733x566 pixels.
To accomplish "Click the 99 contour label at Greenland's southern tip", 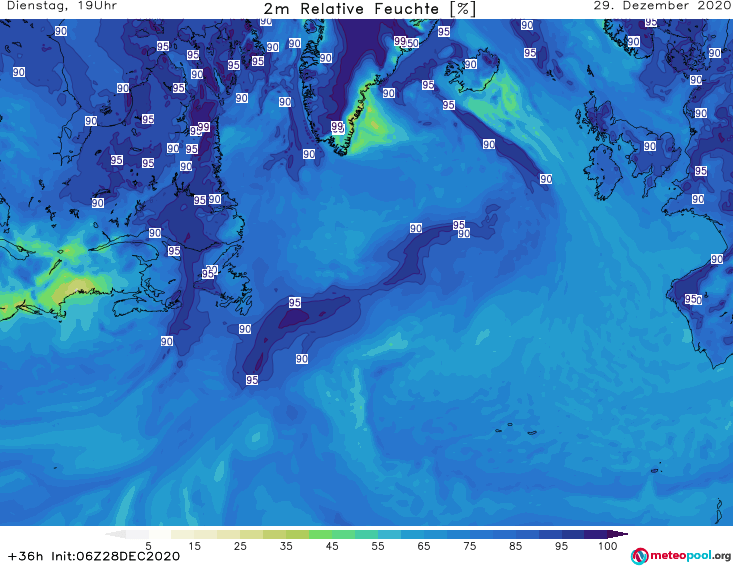I will click(x=337, y=126).
